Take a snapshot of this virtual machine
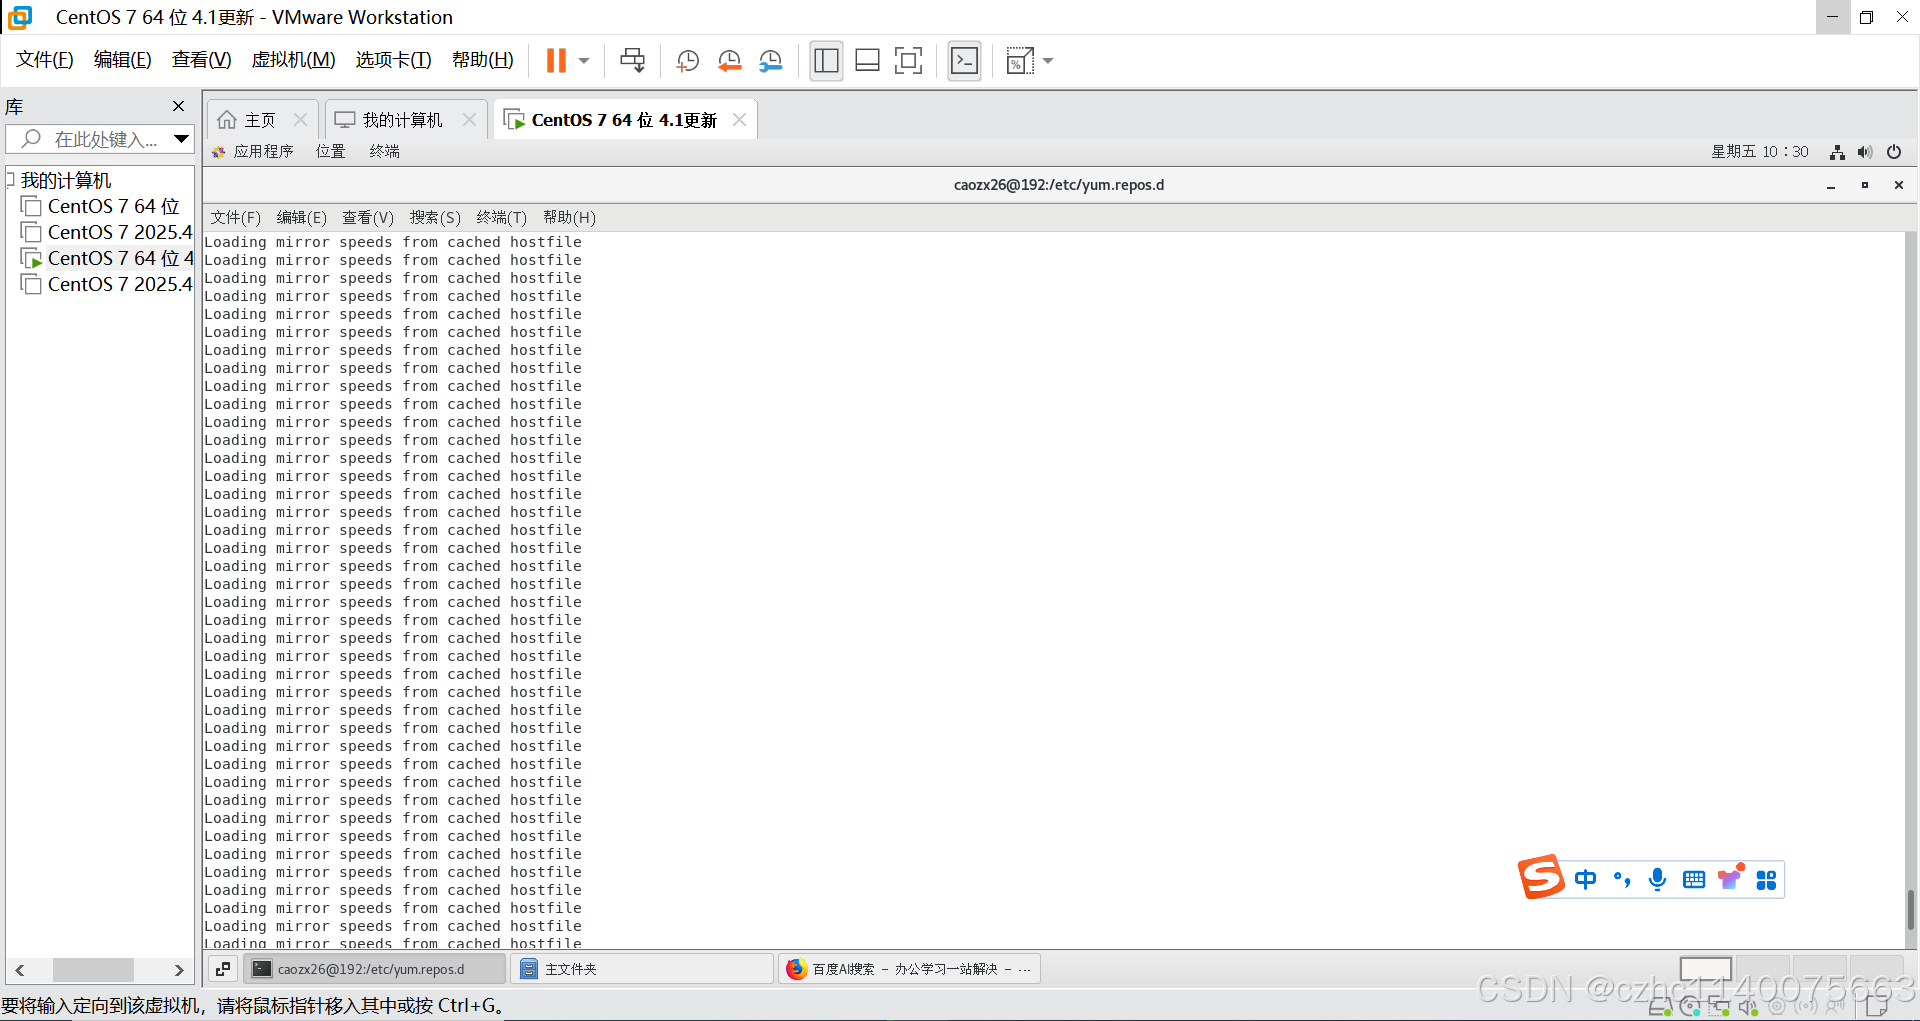1920x1021 pixels. pyautogui.click(x=687, y=61)
